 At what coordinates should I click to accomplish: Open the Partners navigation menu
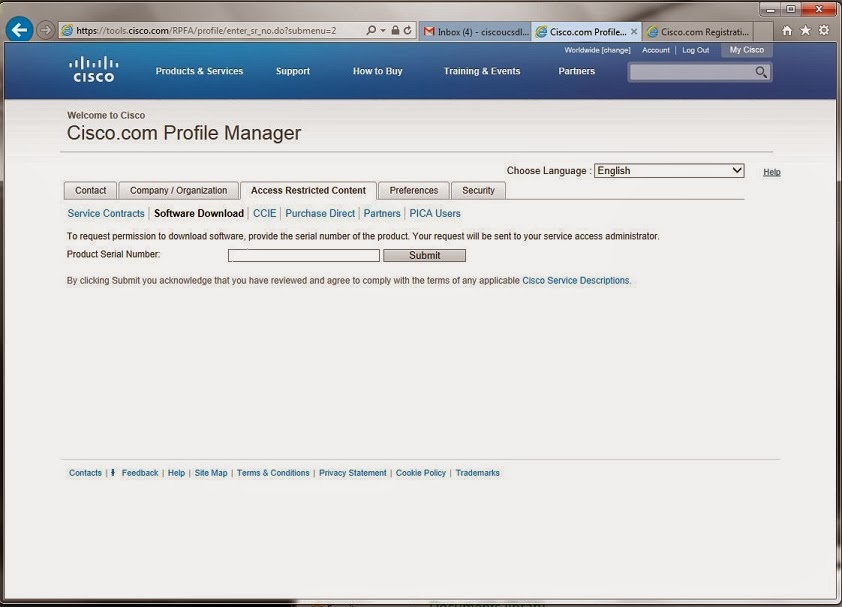[576, 71]
